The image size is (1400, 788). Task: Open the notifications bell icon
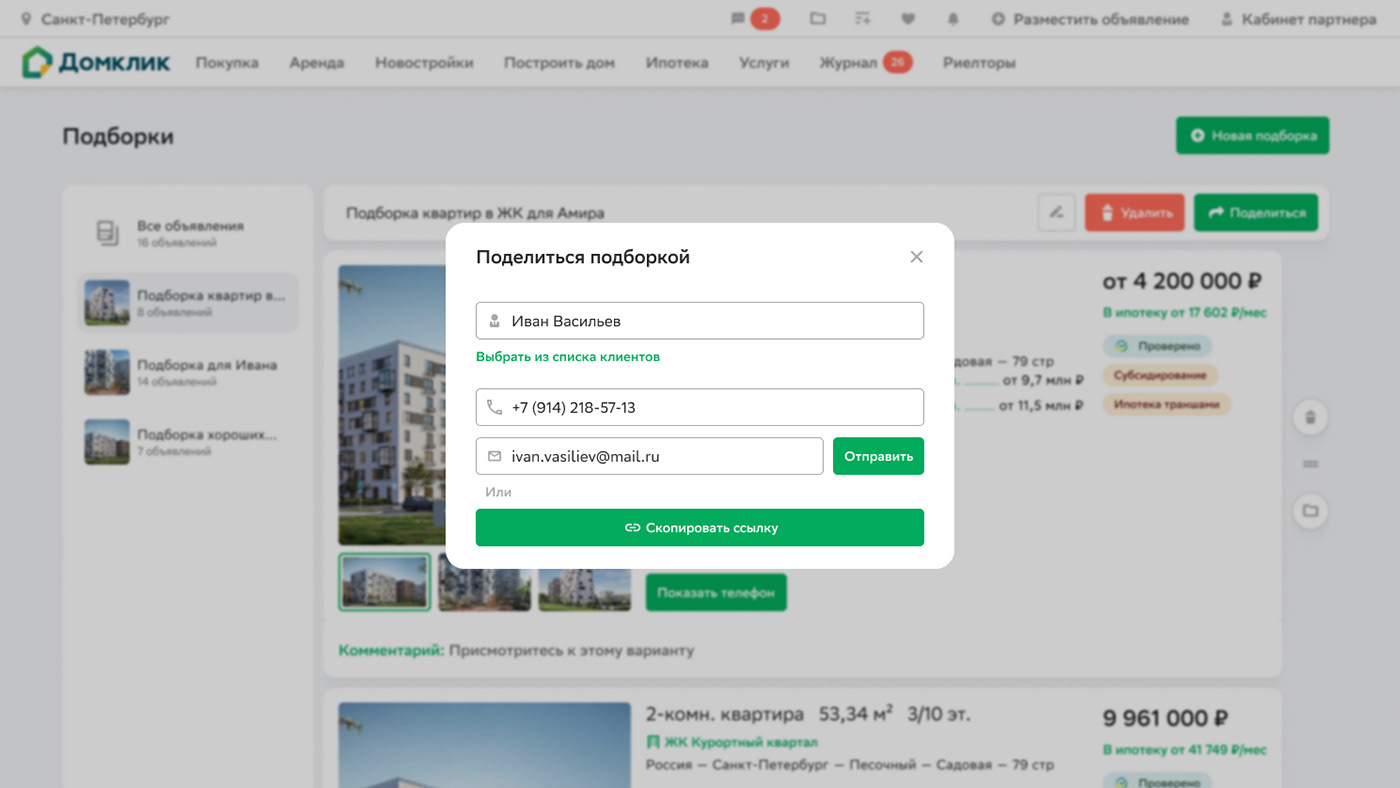click(952, 18)
